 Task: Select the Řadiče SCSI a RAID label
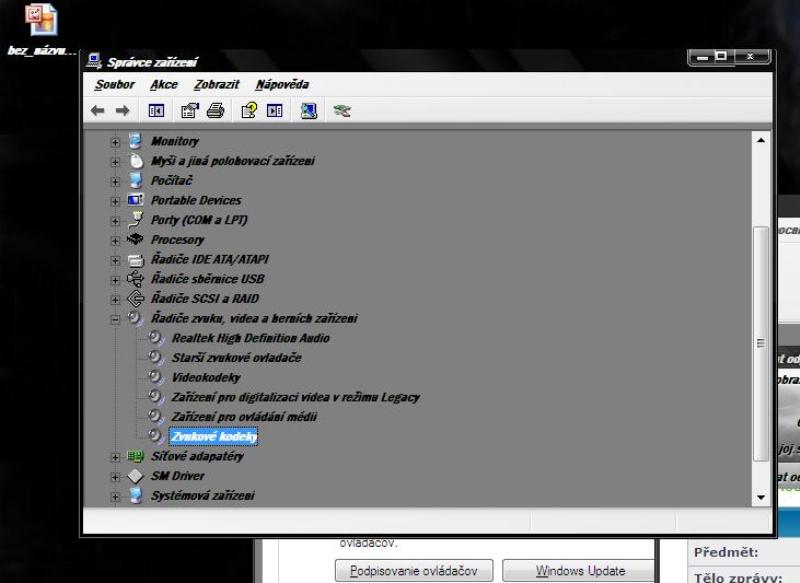205,299
